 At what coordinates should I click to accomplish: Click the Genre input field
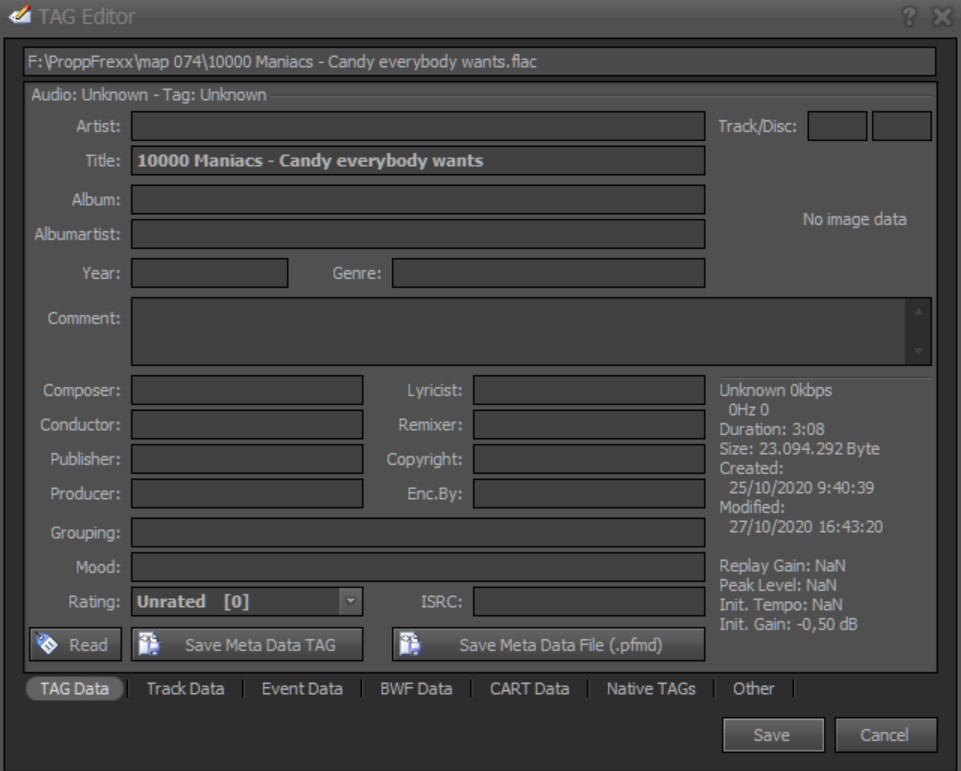click(x=549, y=273)
